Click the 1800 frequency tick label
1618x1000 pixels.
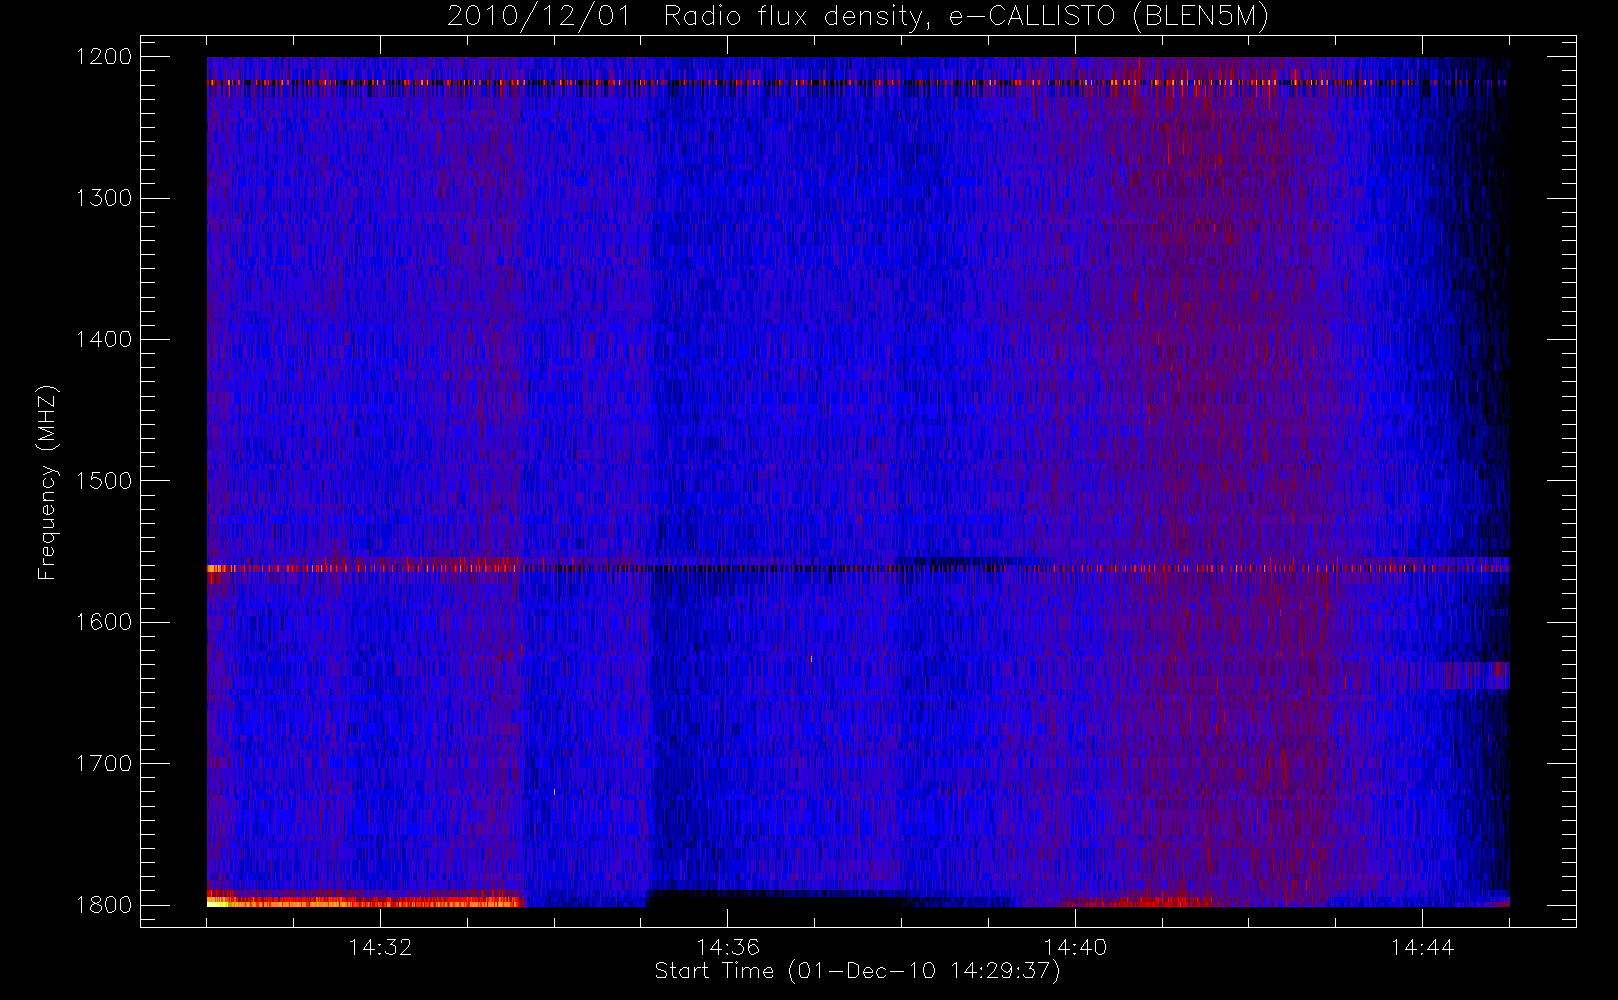(104, 905)
